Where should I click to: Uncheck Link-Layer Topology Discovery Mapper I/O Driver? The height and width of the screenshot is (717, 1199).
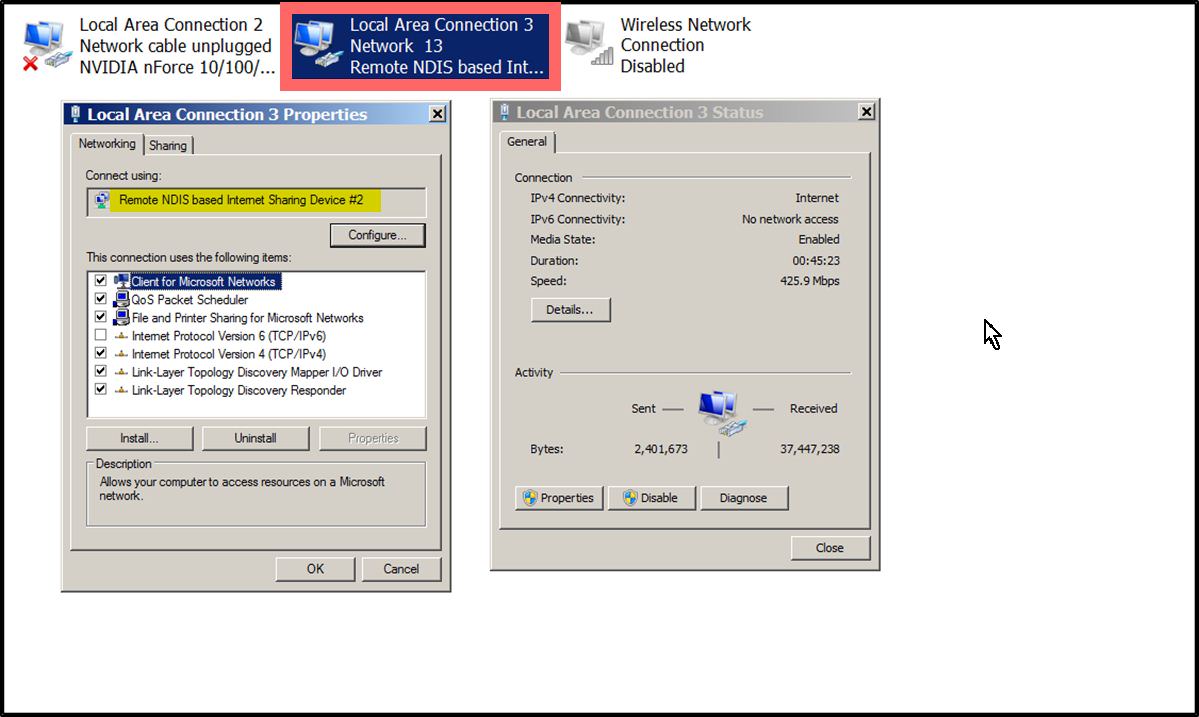pyautogui.click(x=100, y=371)
